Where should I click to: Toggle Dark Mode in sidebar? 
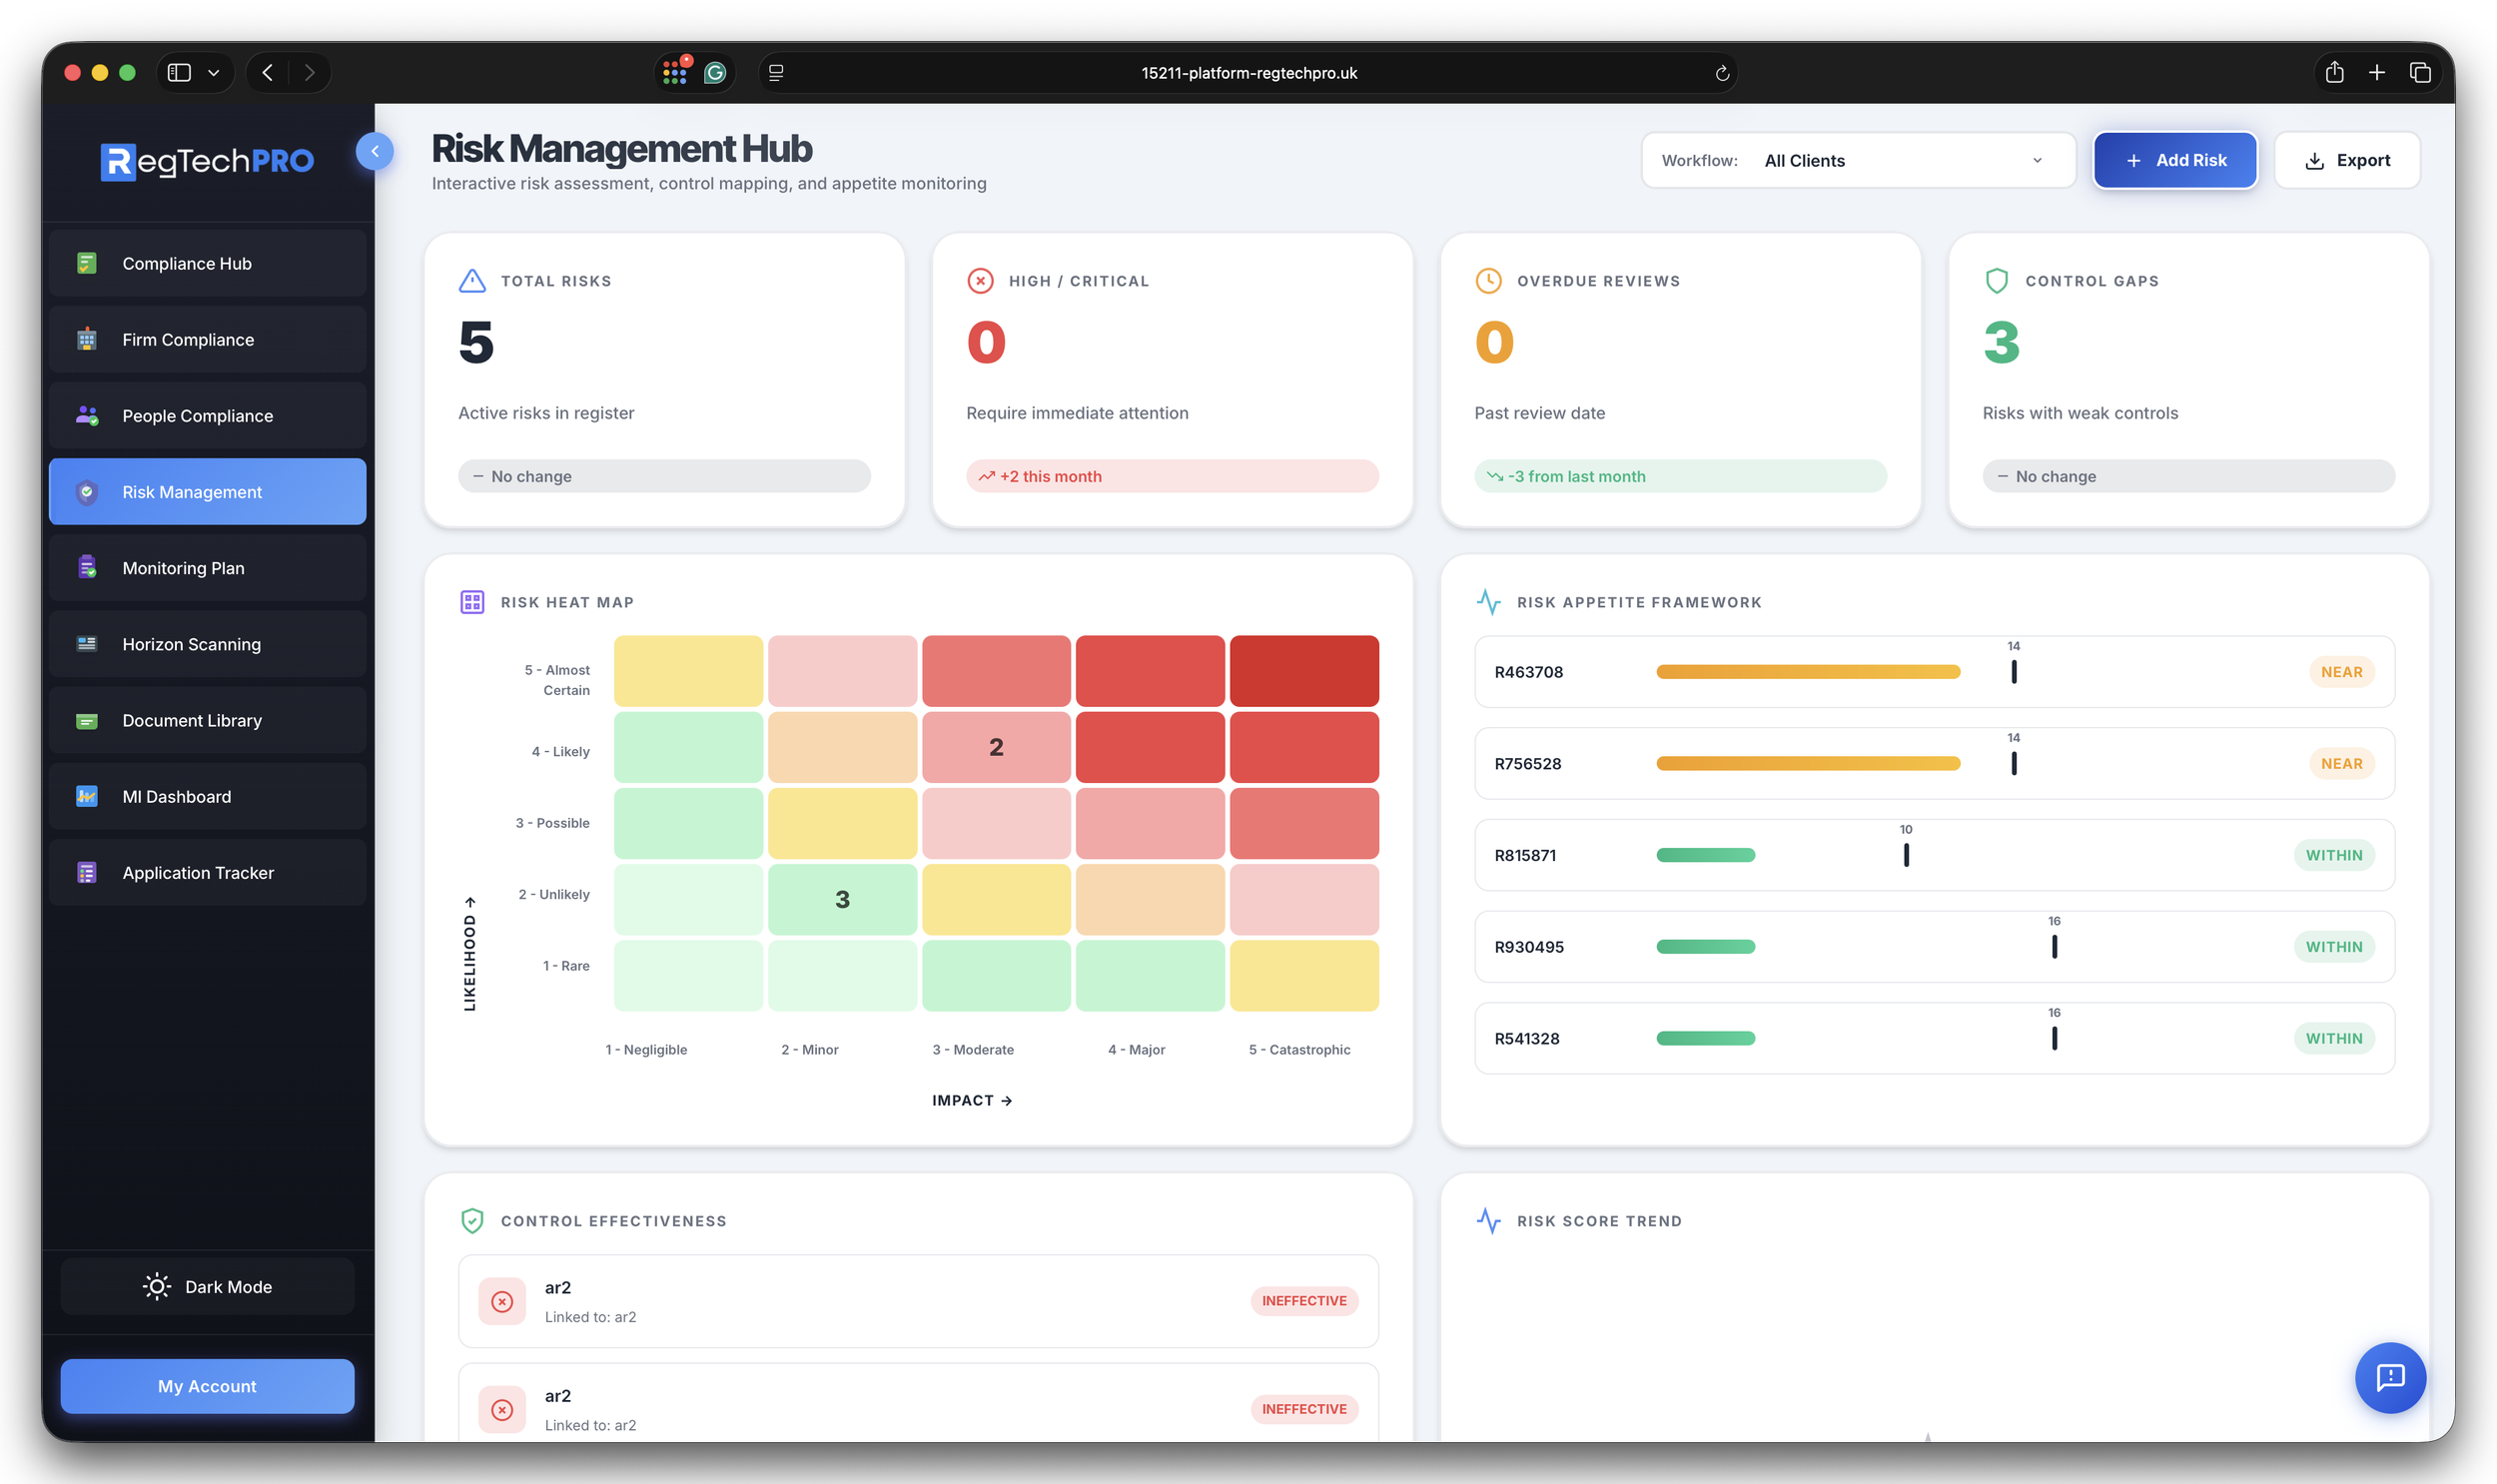point(207,1286)
